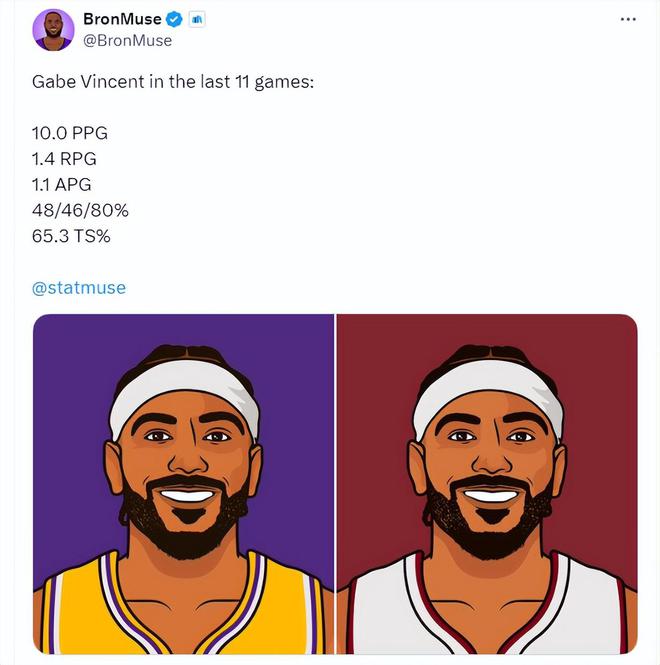Click the blue verified checkmark badge
Viewport: 660px width, 665px height.
(x=174, y=19)
